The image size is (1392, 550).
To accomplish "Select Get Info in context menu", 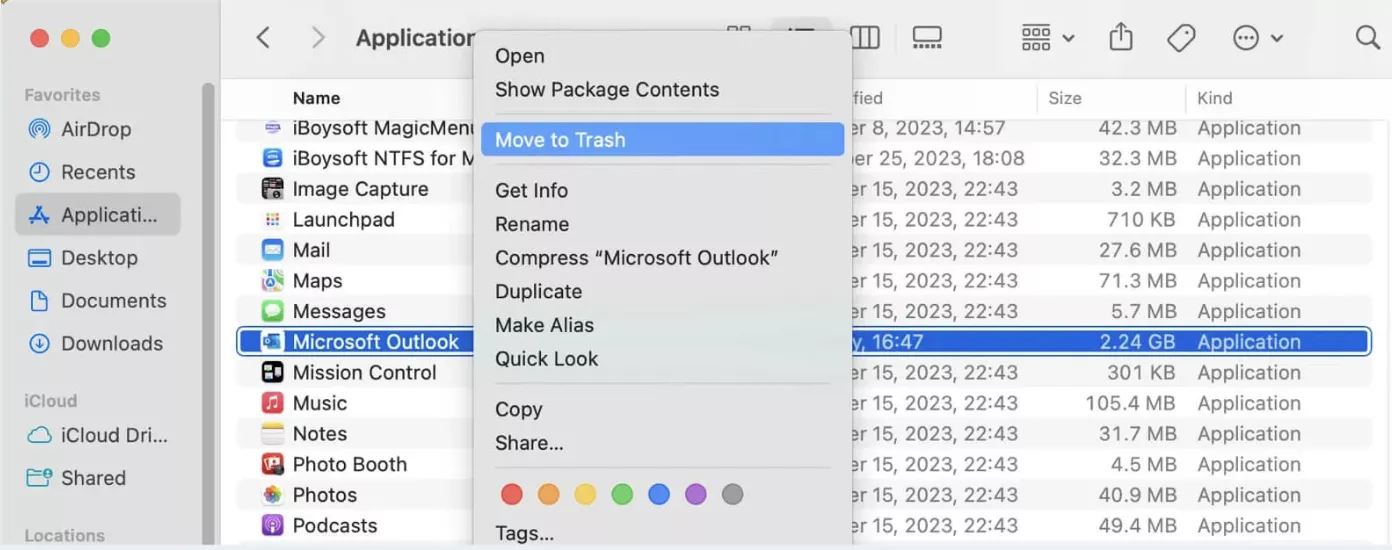I will pyautogui.click(x=531, y=190).
